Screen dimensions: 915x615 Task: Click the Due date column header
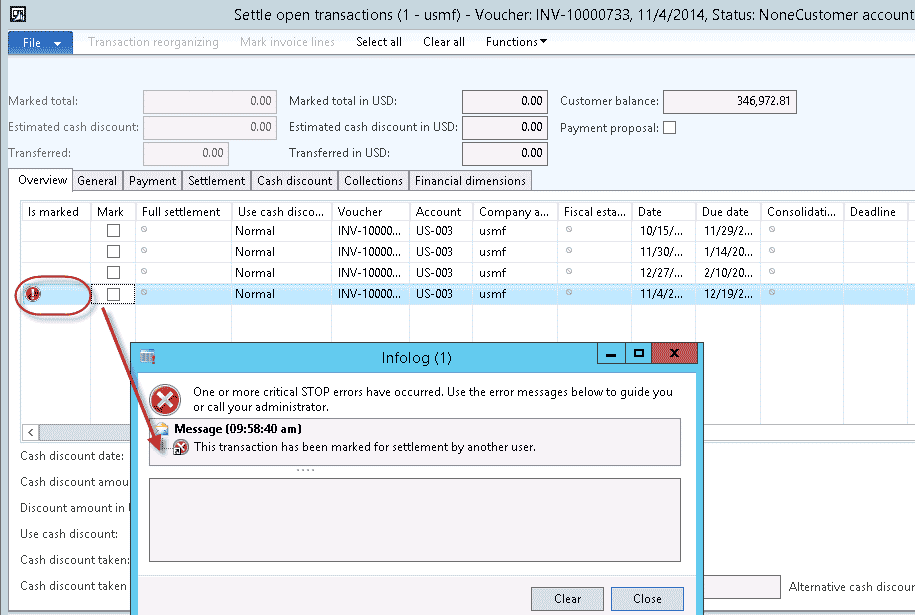(x=728, y=212)
